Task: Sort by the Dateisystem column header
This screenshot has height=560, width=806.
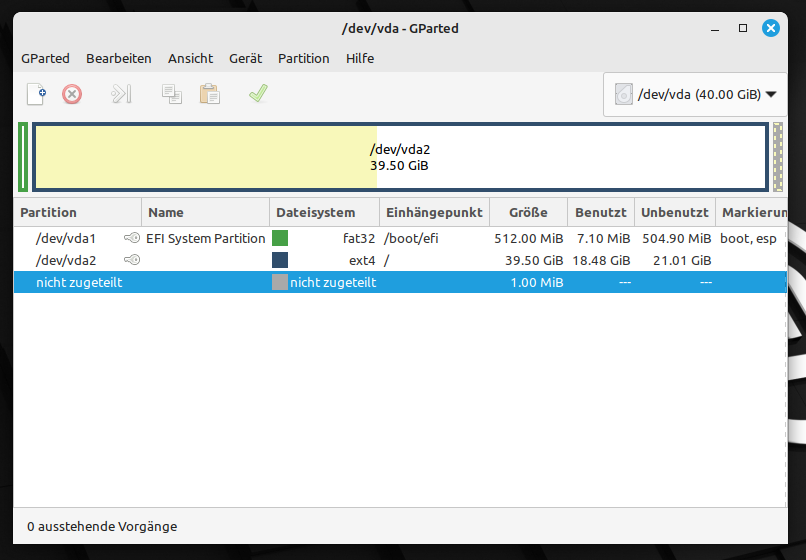Action: [324, 212]
